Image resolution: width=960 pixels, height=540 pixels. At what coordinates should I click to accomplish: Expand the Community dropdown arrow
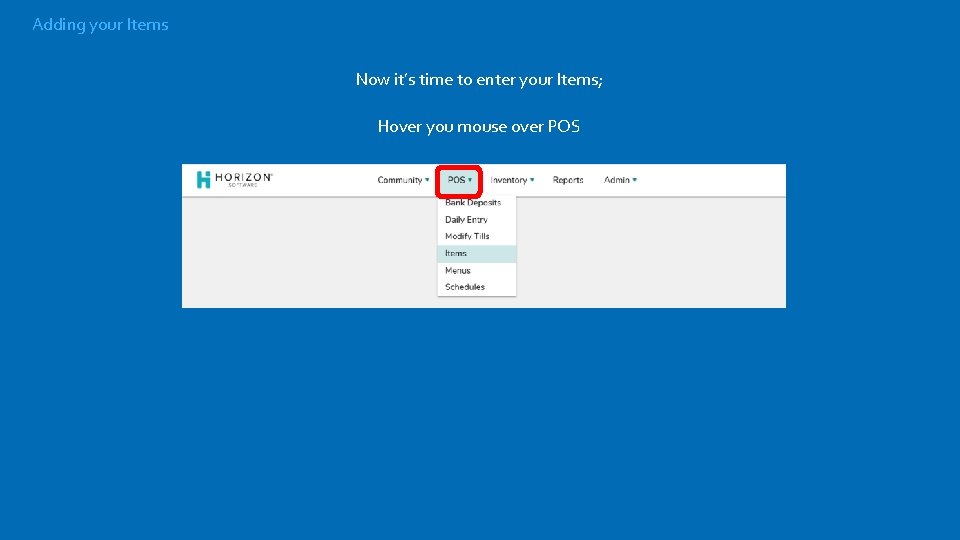(x=427, y=180)
